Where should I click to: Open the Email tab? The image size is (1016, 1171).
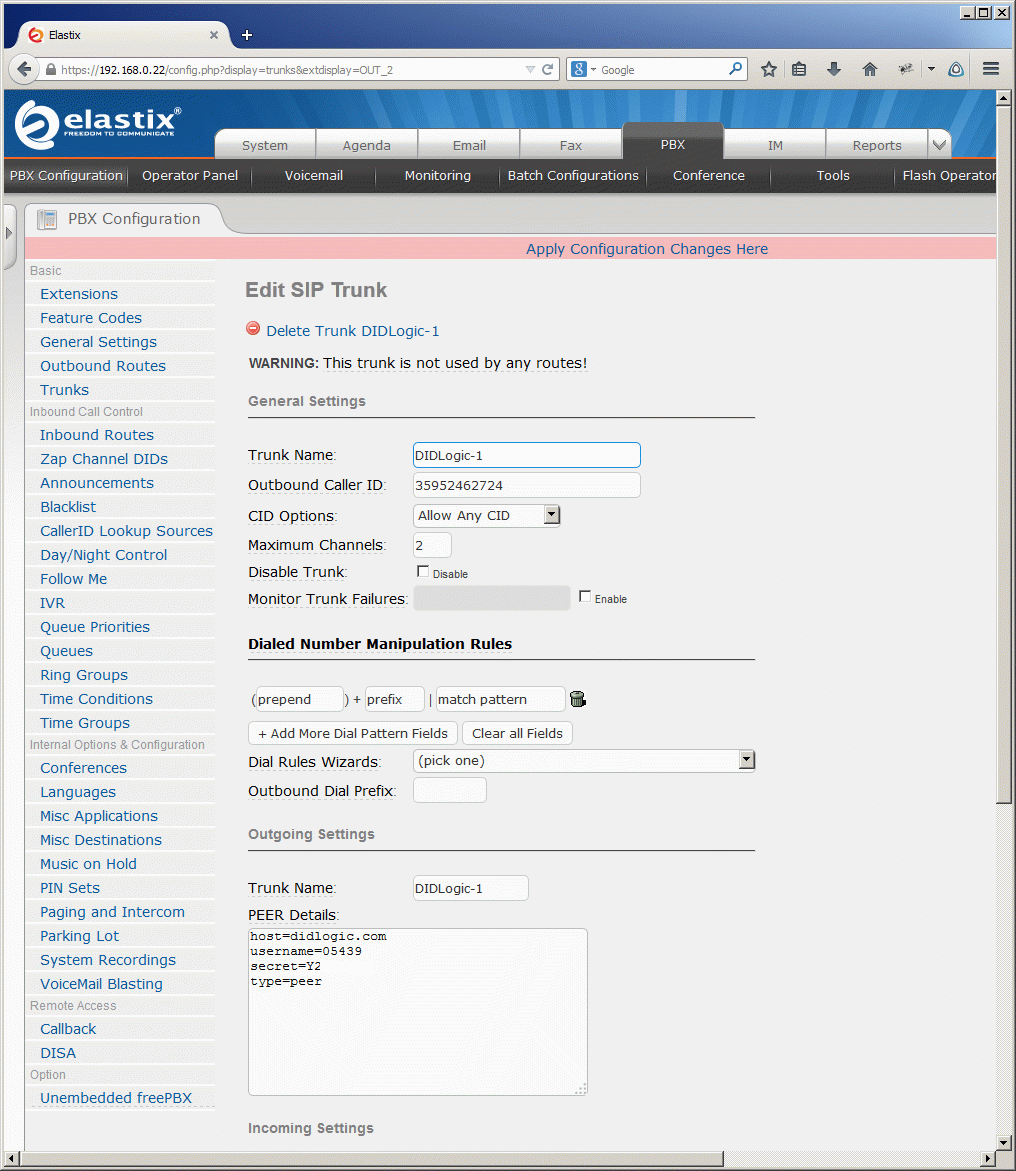469,145
